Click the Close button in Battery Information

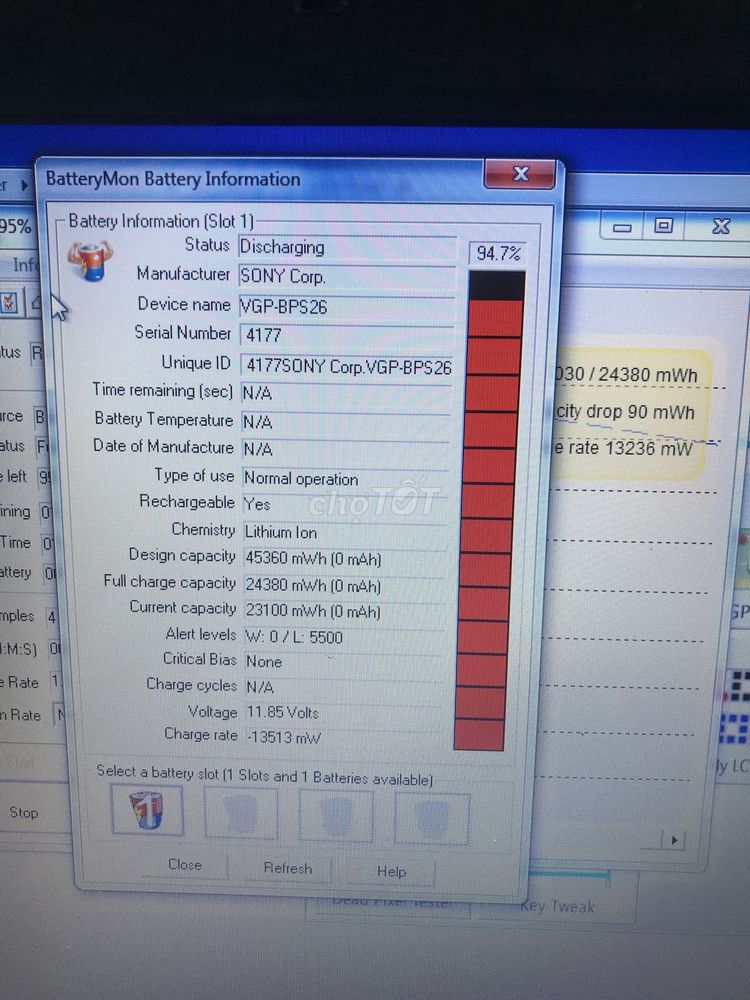(x=185, y=865)
